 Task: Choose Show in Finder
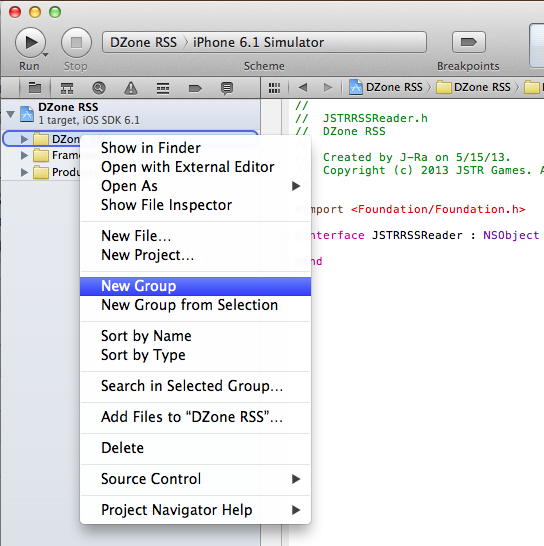pos(195,148)
